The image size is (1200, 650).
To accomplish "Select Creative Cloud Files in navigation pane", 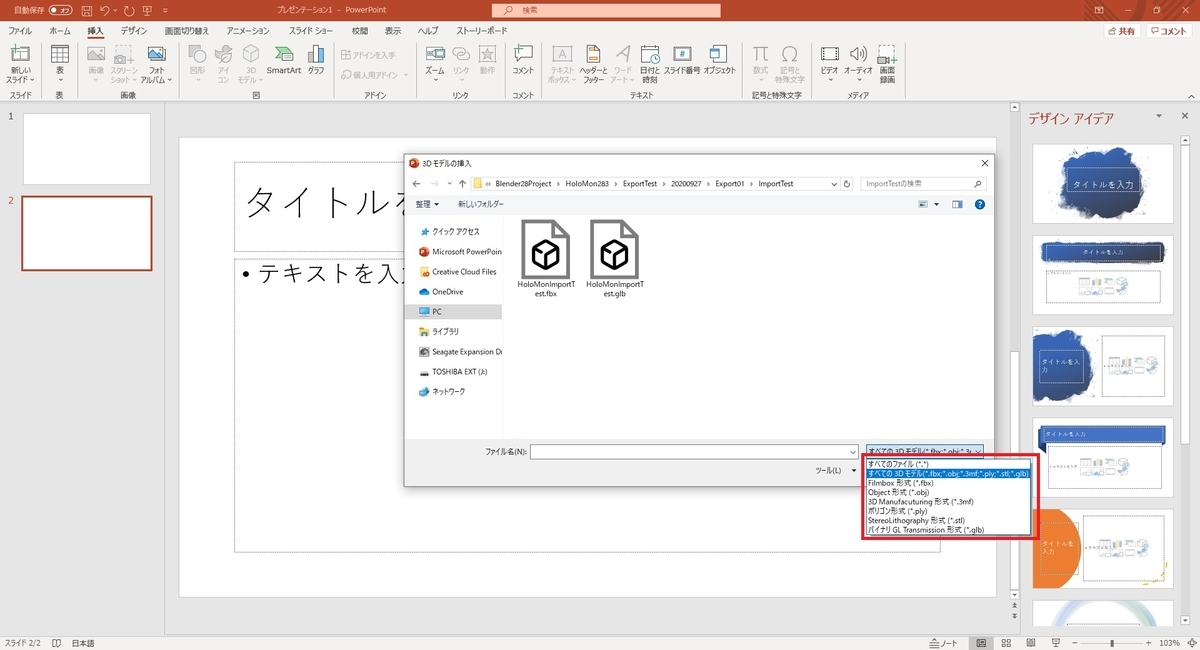I will 456,271.
